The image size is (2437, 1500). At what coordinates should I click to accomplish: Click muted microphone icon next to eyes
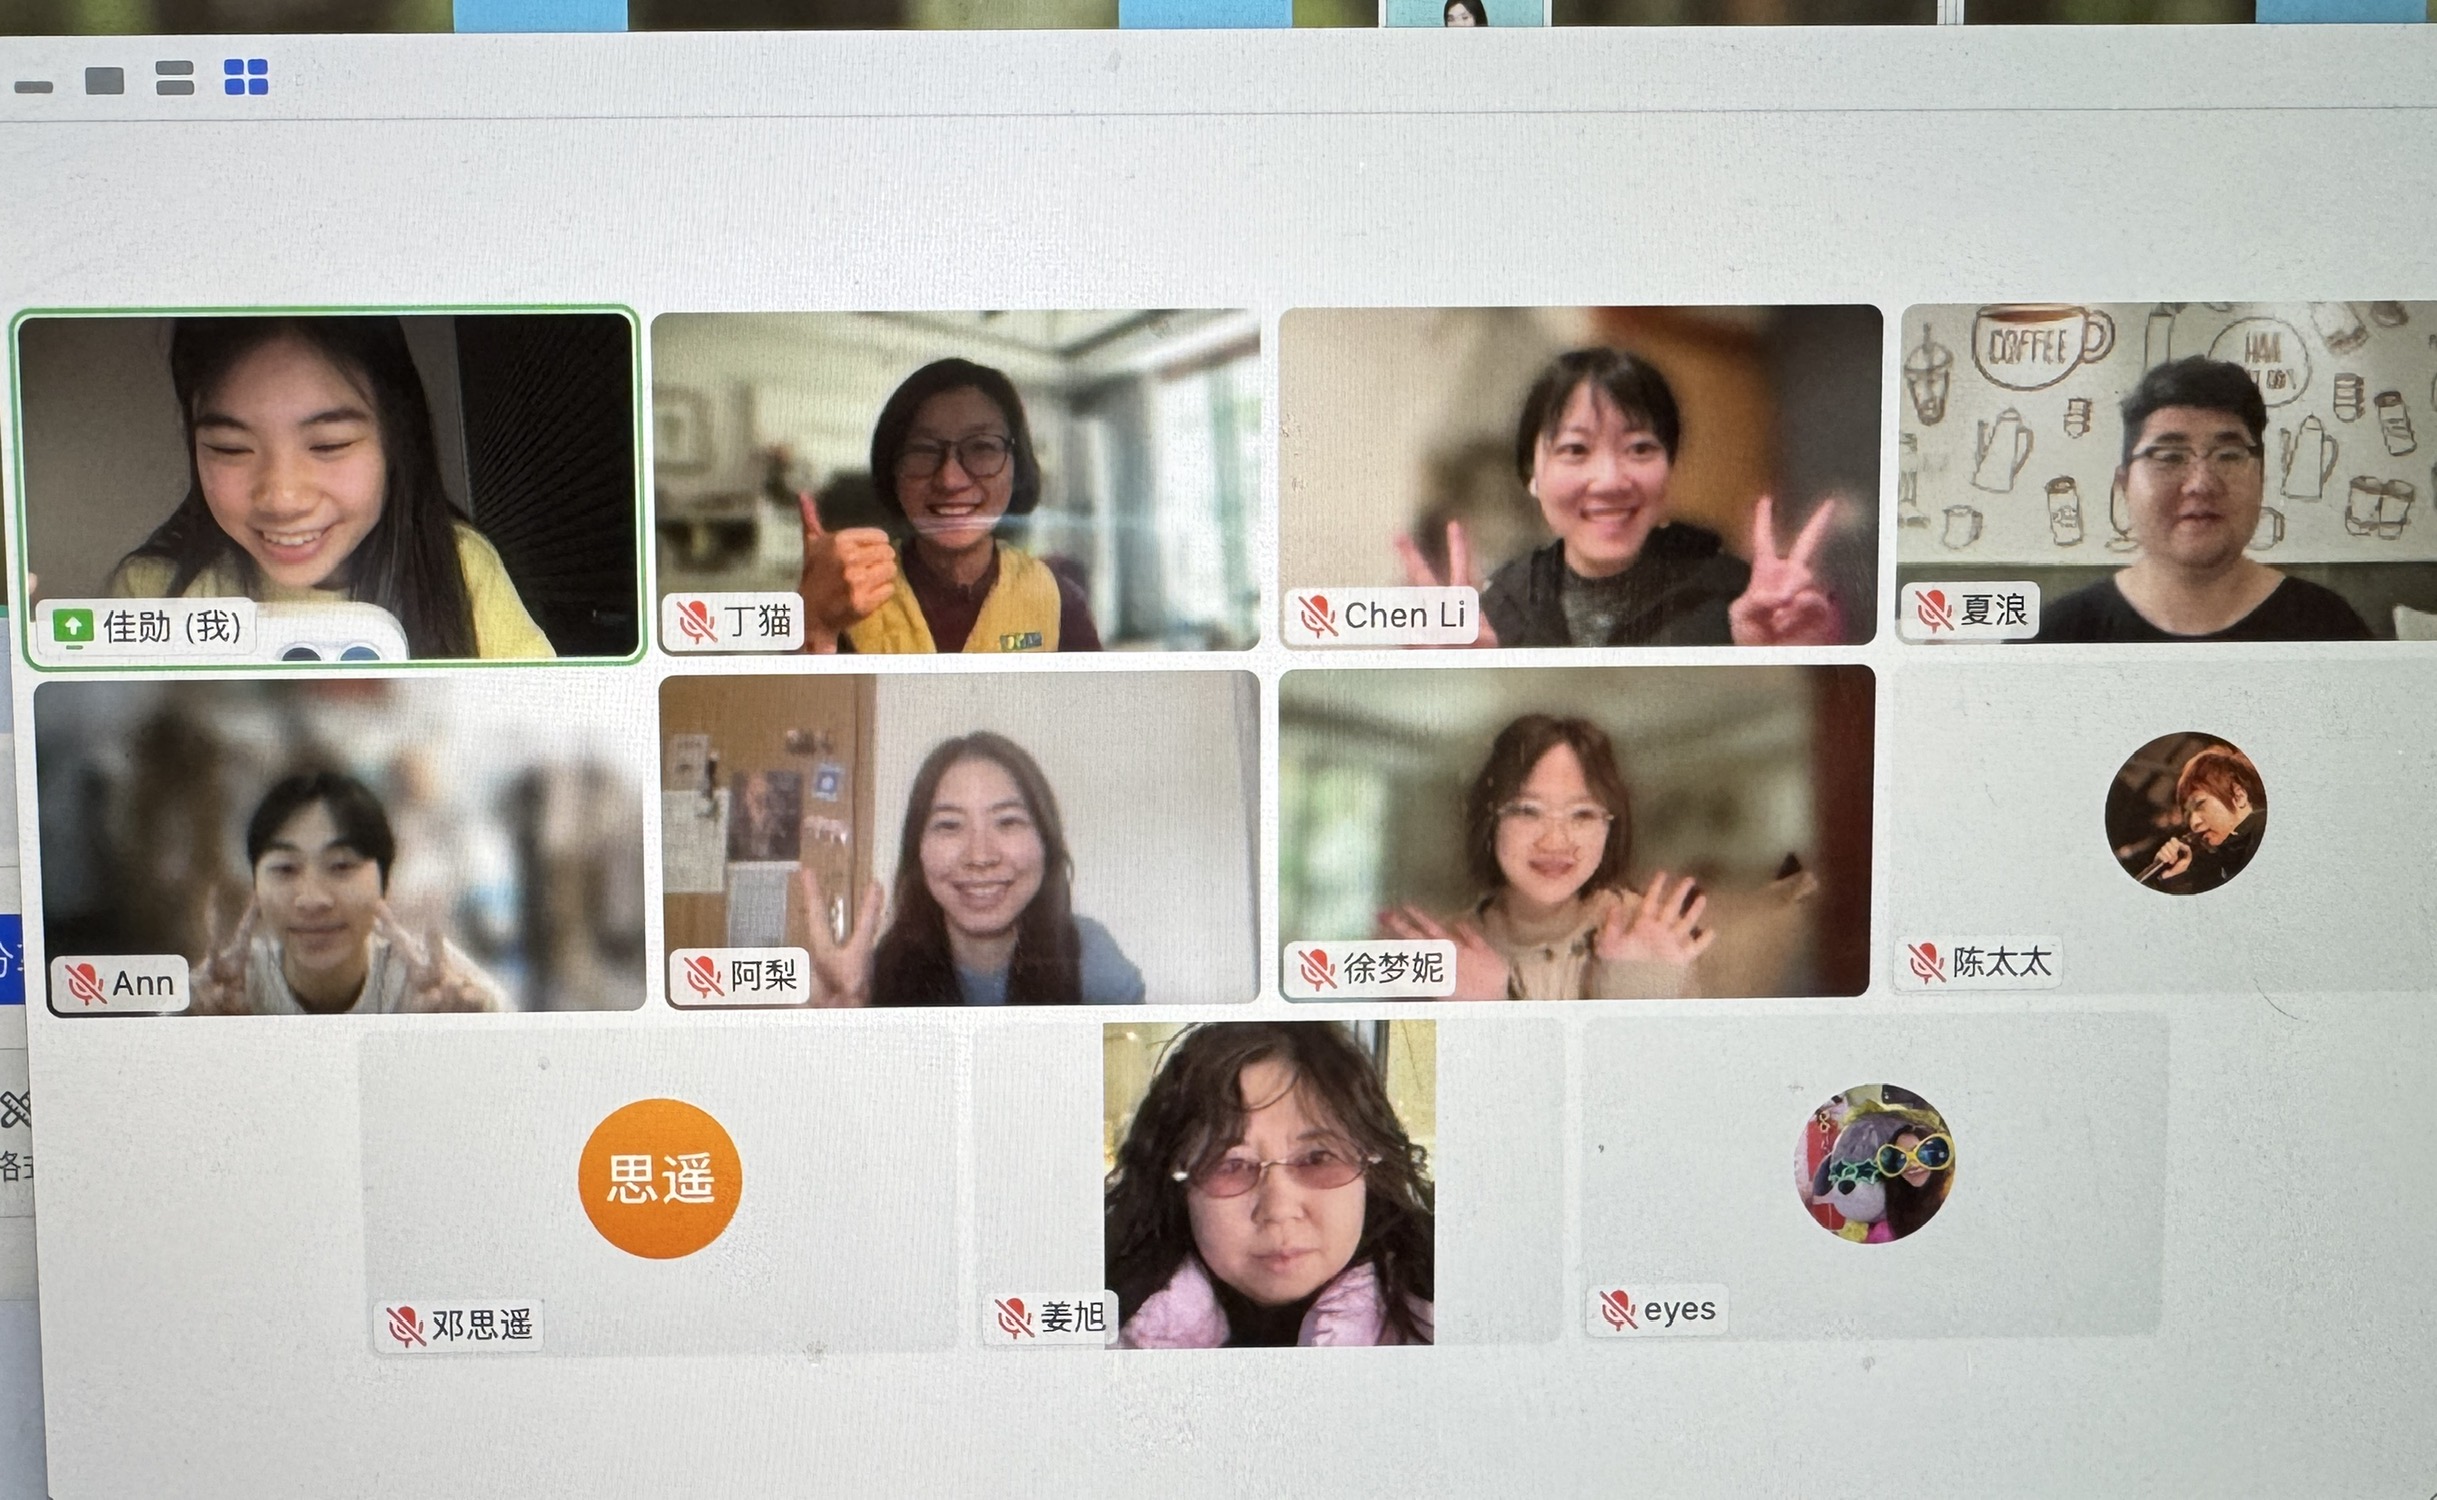(1617, 1309)
